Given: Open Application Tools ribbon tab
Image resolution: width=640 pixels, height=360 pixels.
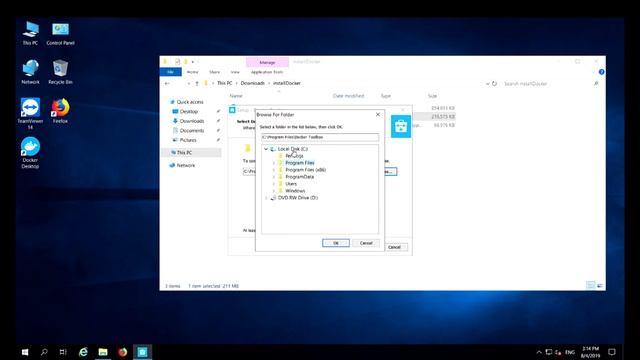Looking at the screenshot, I should [x=267, y=72].
